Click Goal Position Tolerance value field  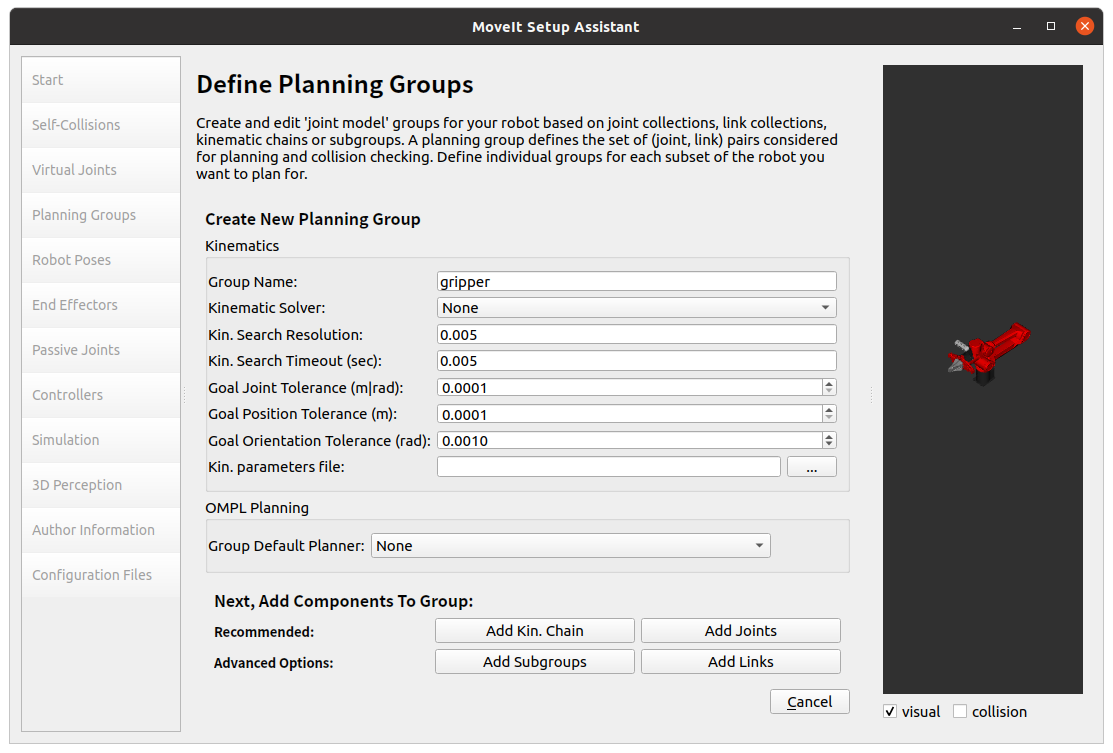click(630, 414)
